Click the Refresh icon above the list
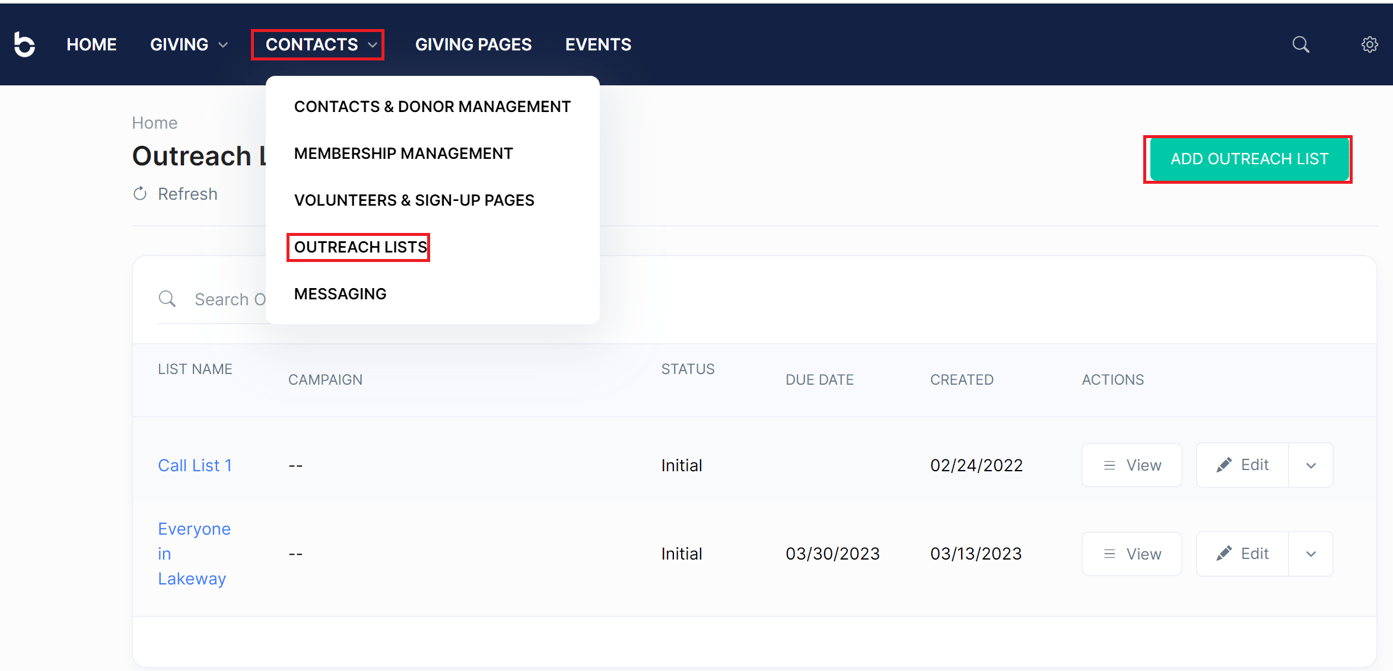Screen dimensions: 1393x671 coord(139,193)
